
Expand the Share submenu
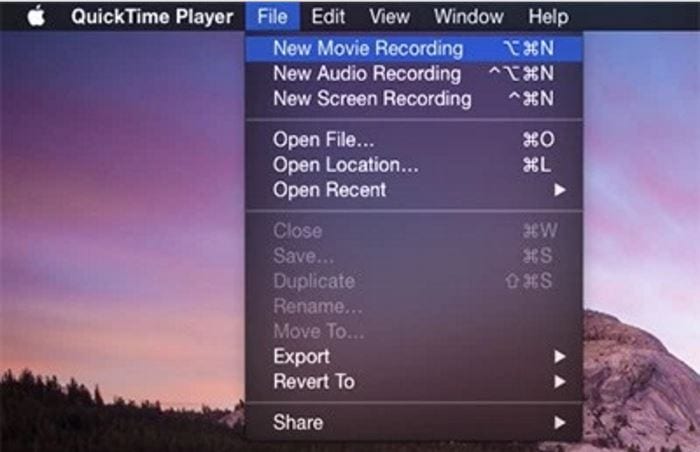414,423
